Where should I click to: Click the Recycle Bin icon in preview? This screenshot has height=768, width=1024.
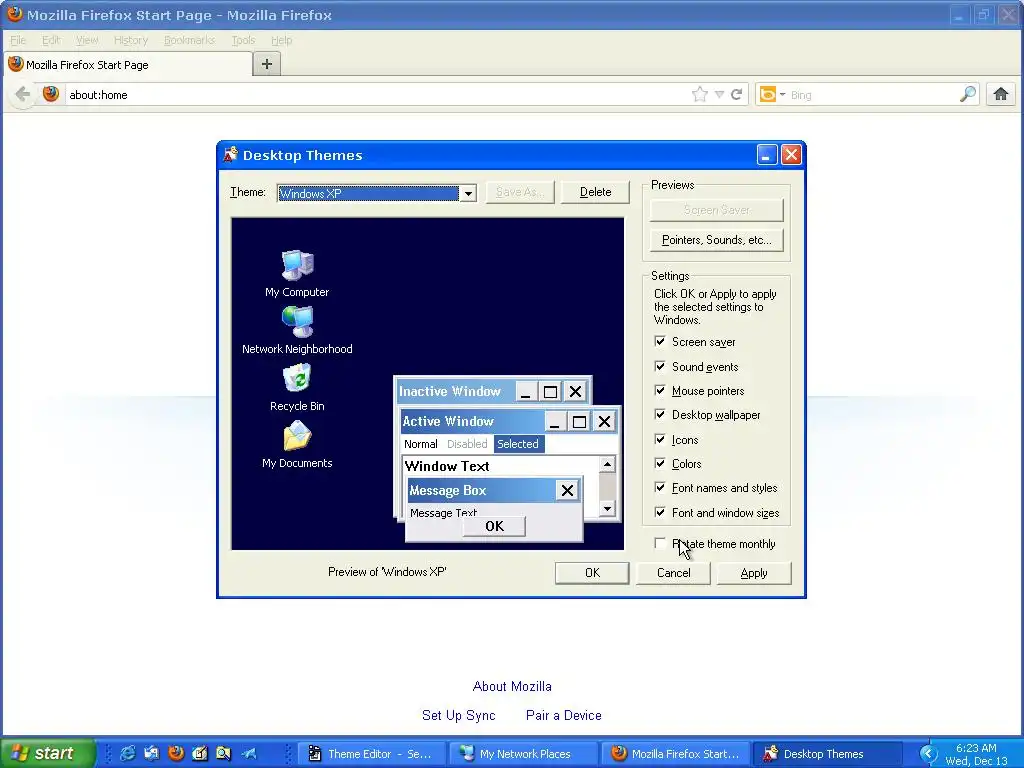coord(297,378)
